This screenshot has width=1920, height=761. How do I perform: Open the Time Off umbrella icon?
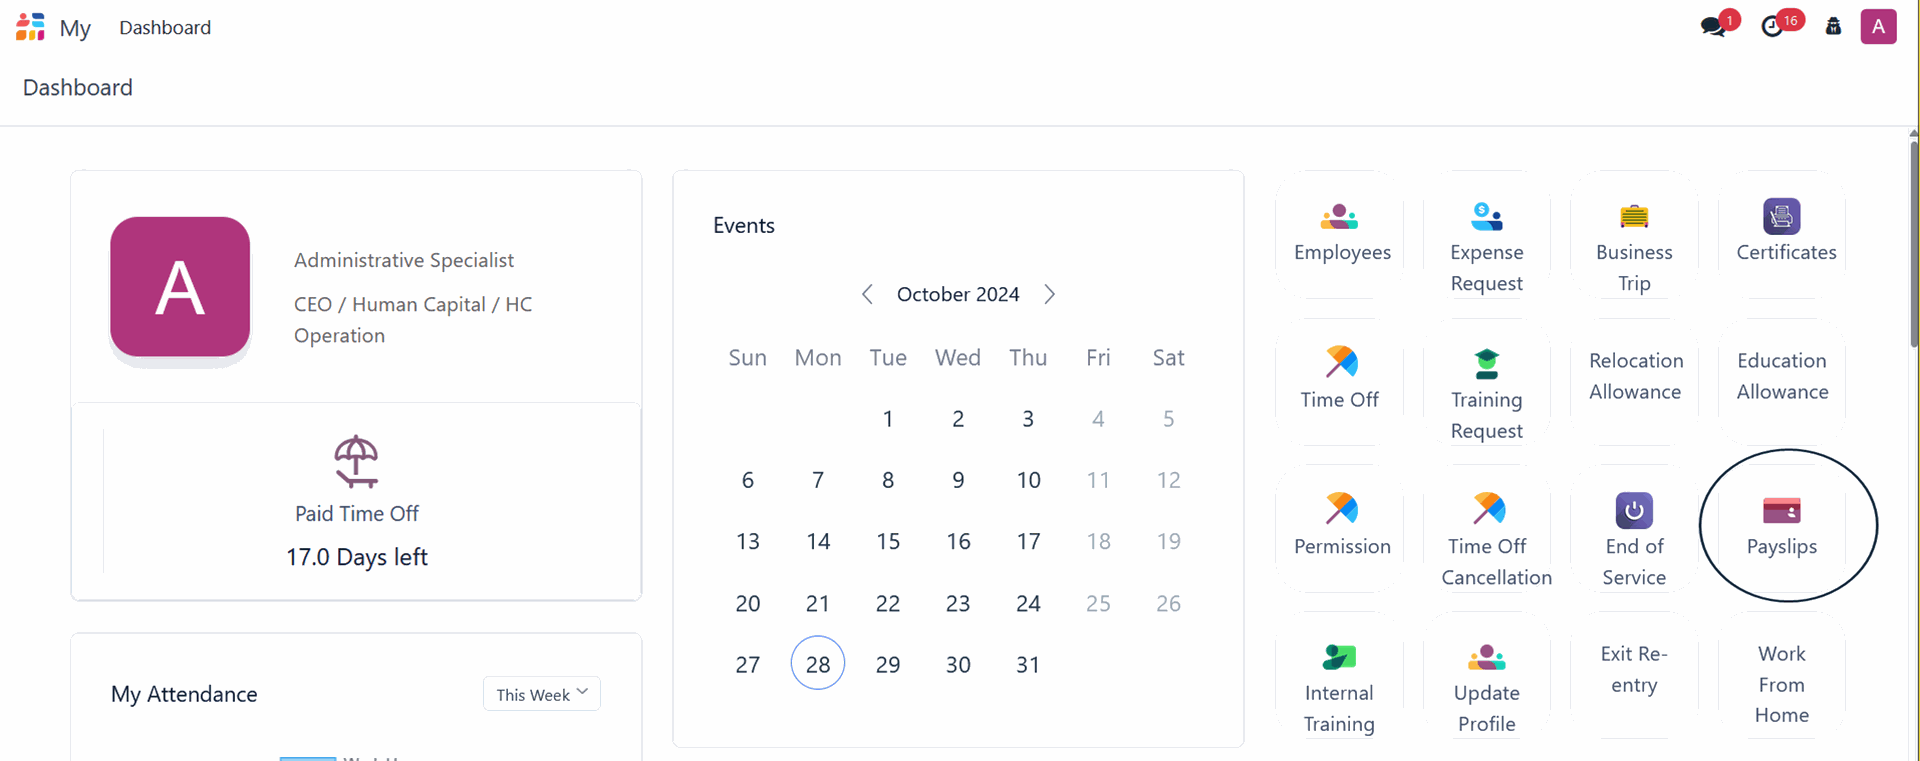point(1340,362)
